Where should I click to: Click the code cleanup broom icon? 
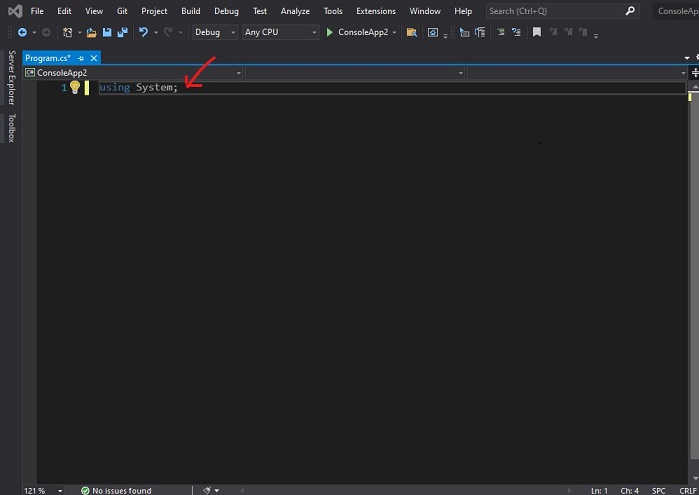tap(207, 491)
